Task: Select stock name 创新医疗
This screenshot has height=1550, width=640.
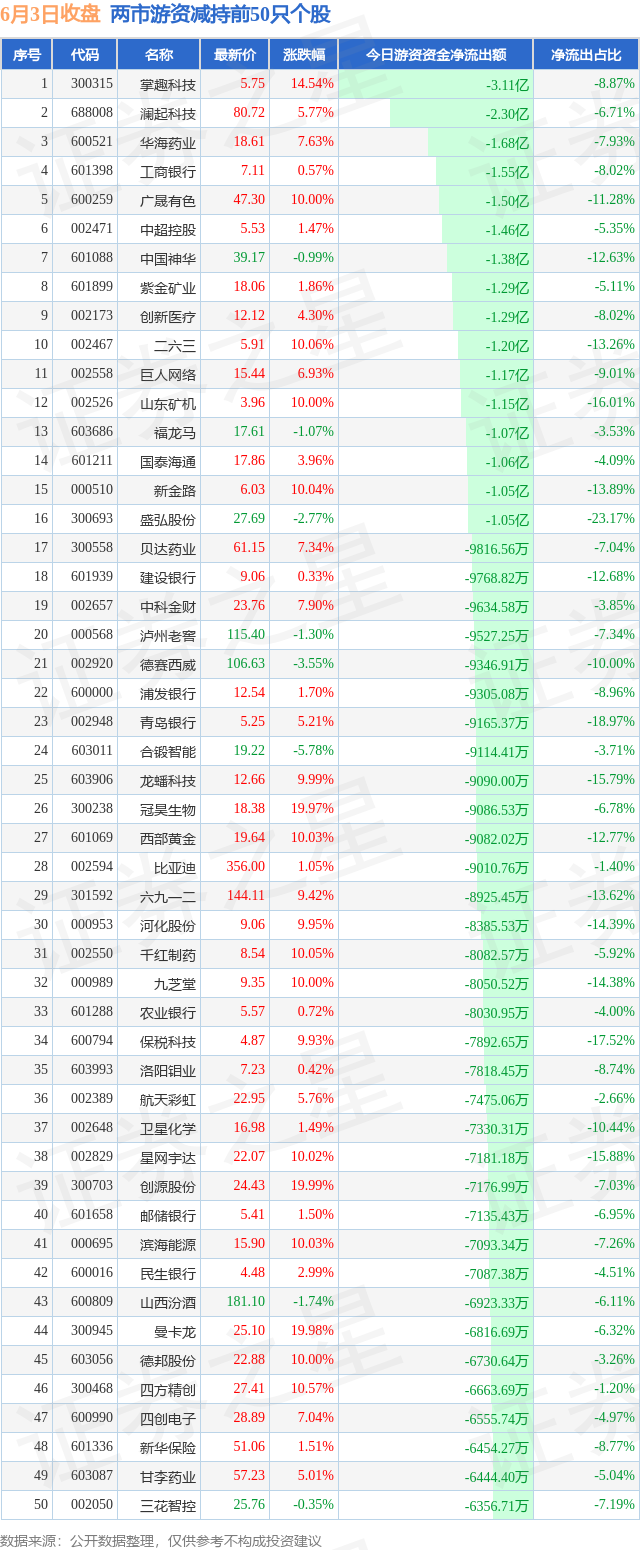Action: coord(168,317)
